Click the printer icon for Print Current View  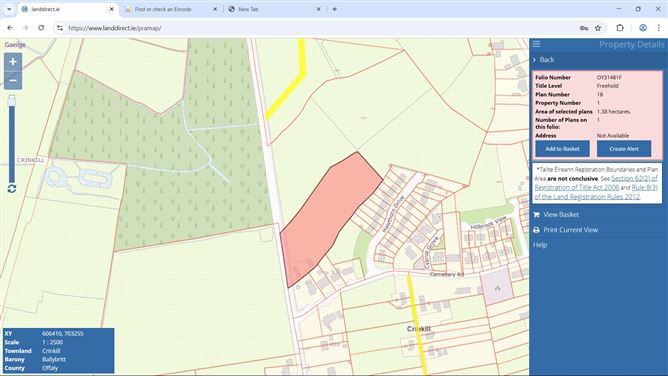536,230
